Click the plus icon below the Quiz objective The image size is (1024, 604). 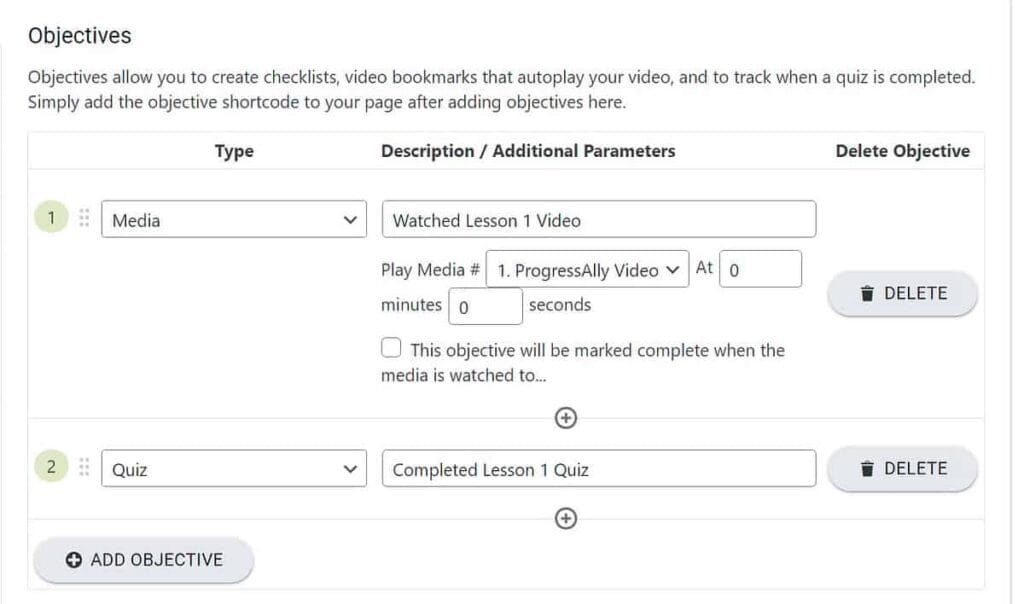[566, 518]
